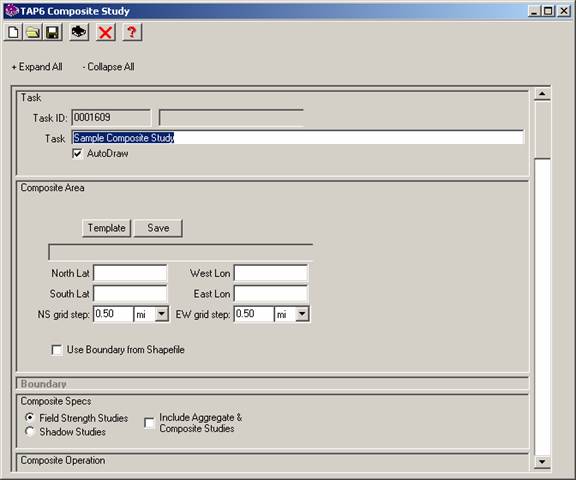This screenshot has width=576, height=480.
Task: Open the EW grid step units dropdown
Action: [302, 314]
